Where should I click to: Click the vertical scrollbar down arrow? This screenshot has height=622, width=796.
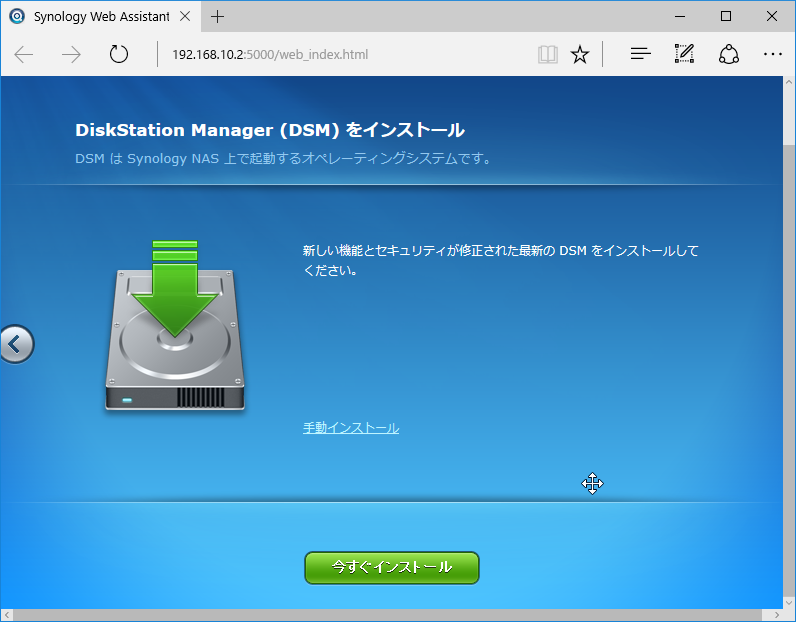(x=789, y=603)
